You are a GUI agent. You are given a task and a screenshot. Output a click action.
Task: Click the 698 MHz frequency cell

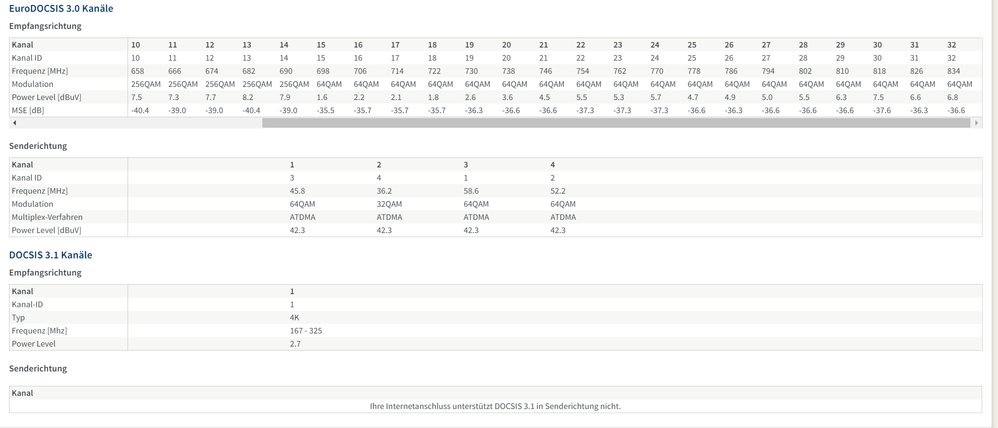pyautogui.click(x=323, y=71)
